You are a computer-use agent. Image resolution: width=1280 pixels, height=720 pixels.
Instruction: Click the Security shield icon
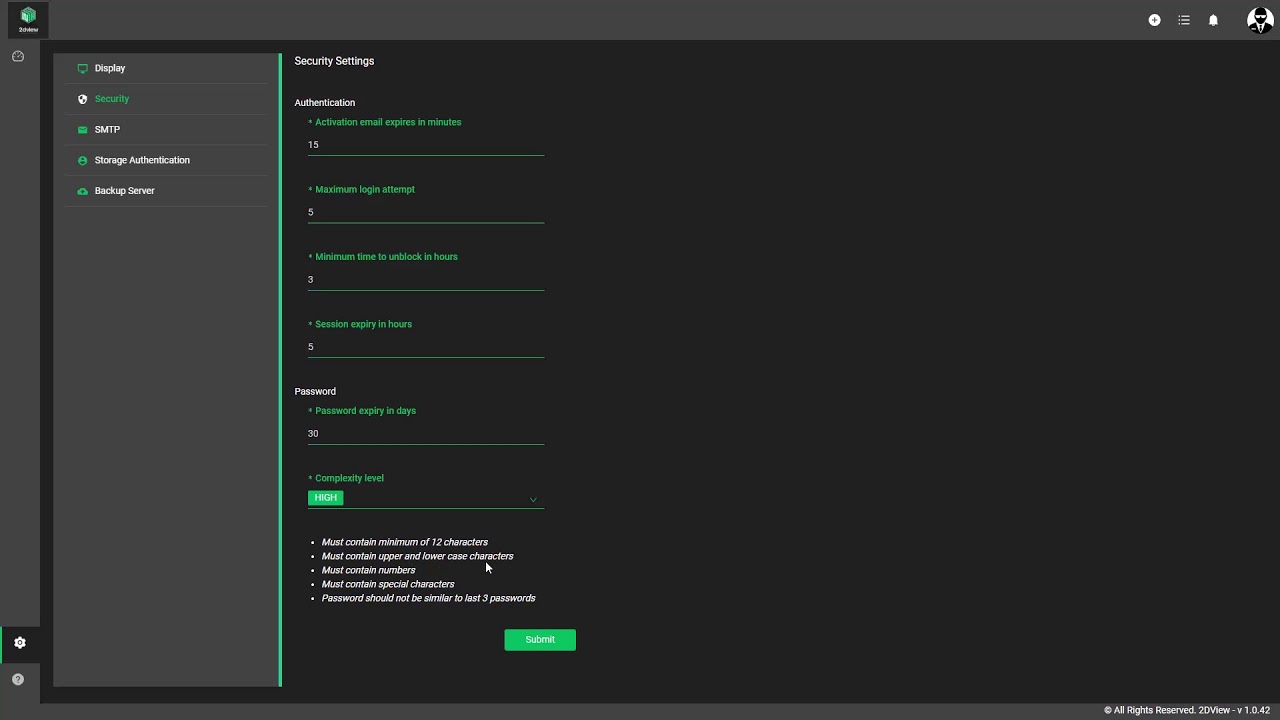[83, 99]
